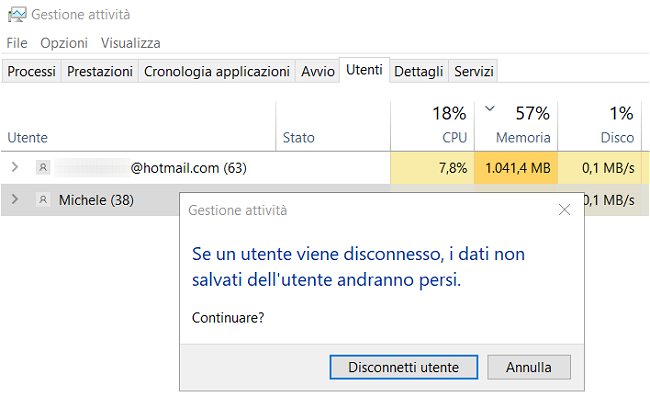The width and height of the screenshot is (650, 408).
Task: Switch to the Prestazioni tab
Action: click(100, 71)
